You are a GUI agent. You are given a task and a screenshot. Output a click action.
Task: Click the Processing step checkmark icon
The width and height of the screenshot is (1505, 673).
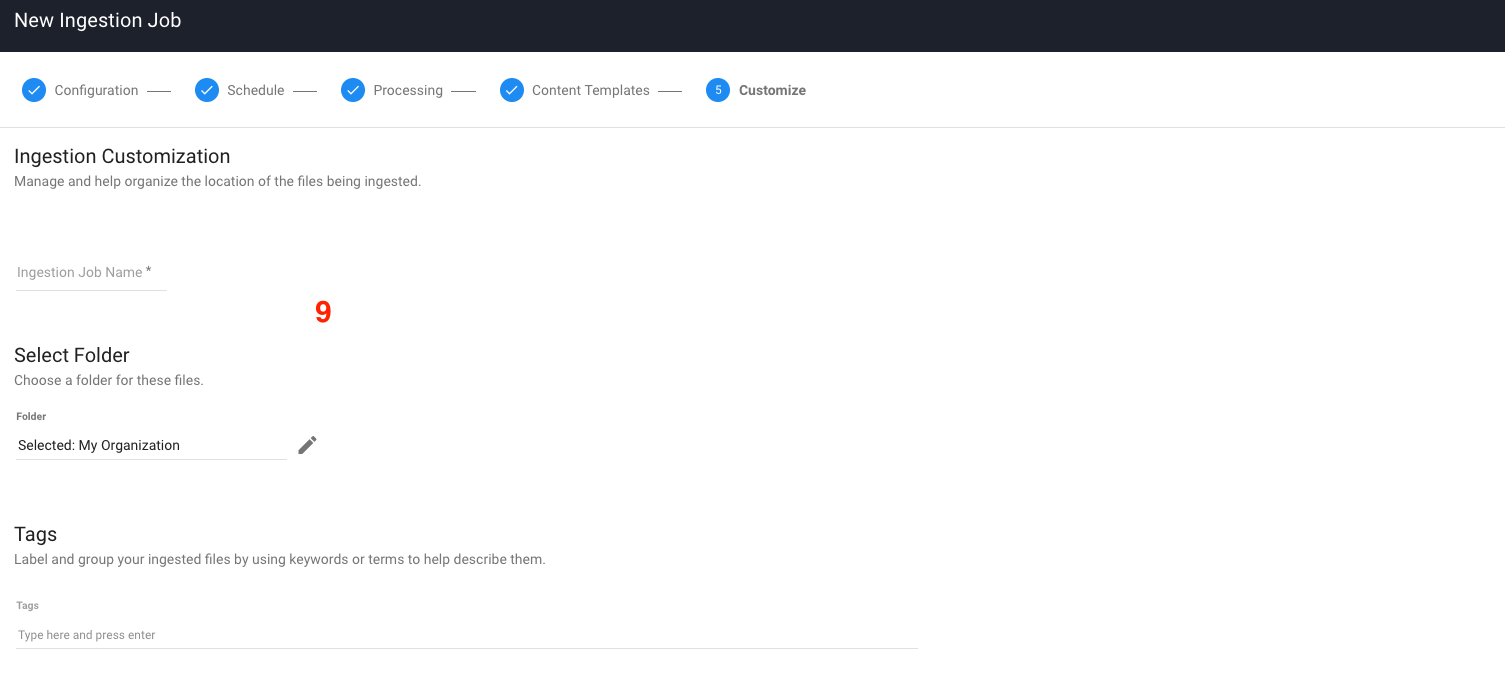[353, 90]
